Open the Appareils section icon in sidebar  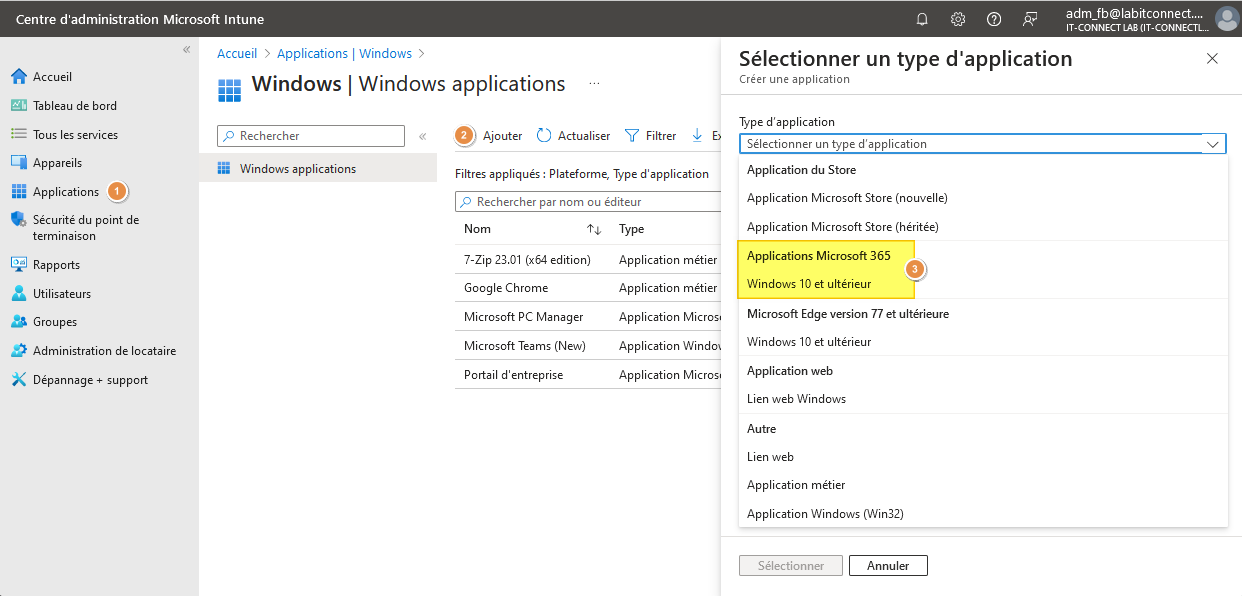19,162
